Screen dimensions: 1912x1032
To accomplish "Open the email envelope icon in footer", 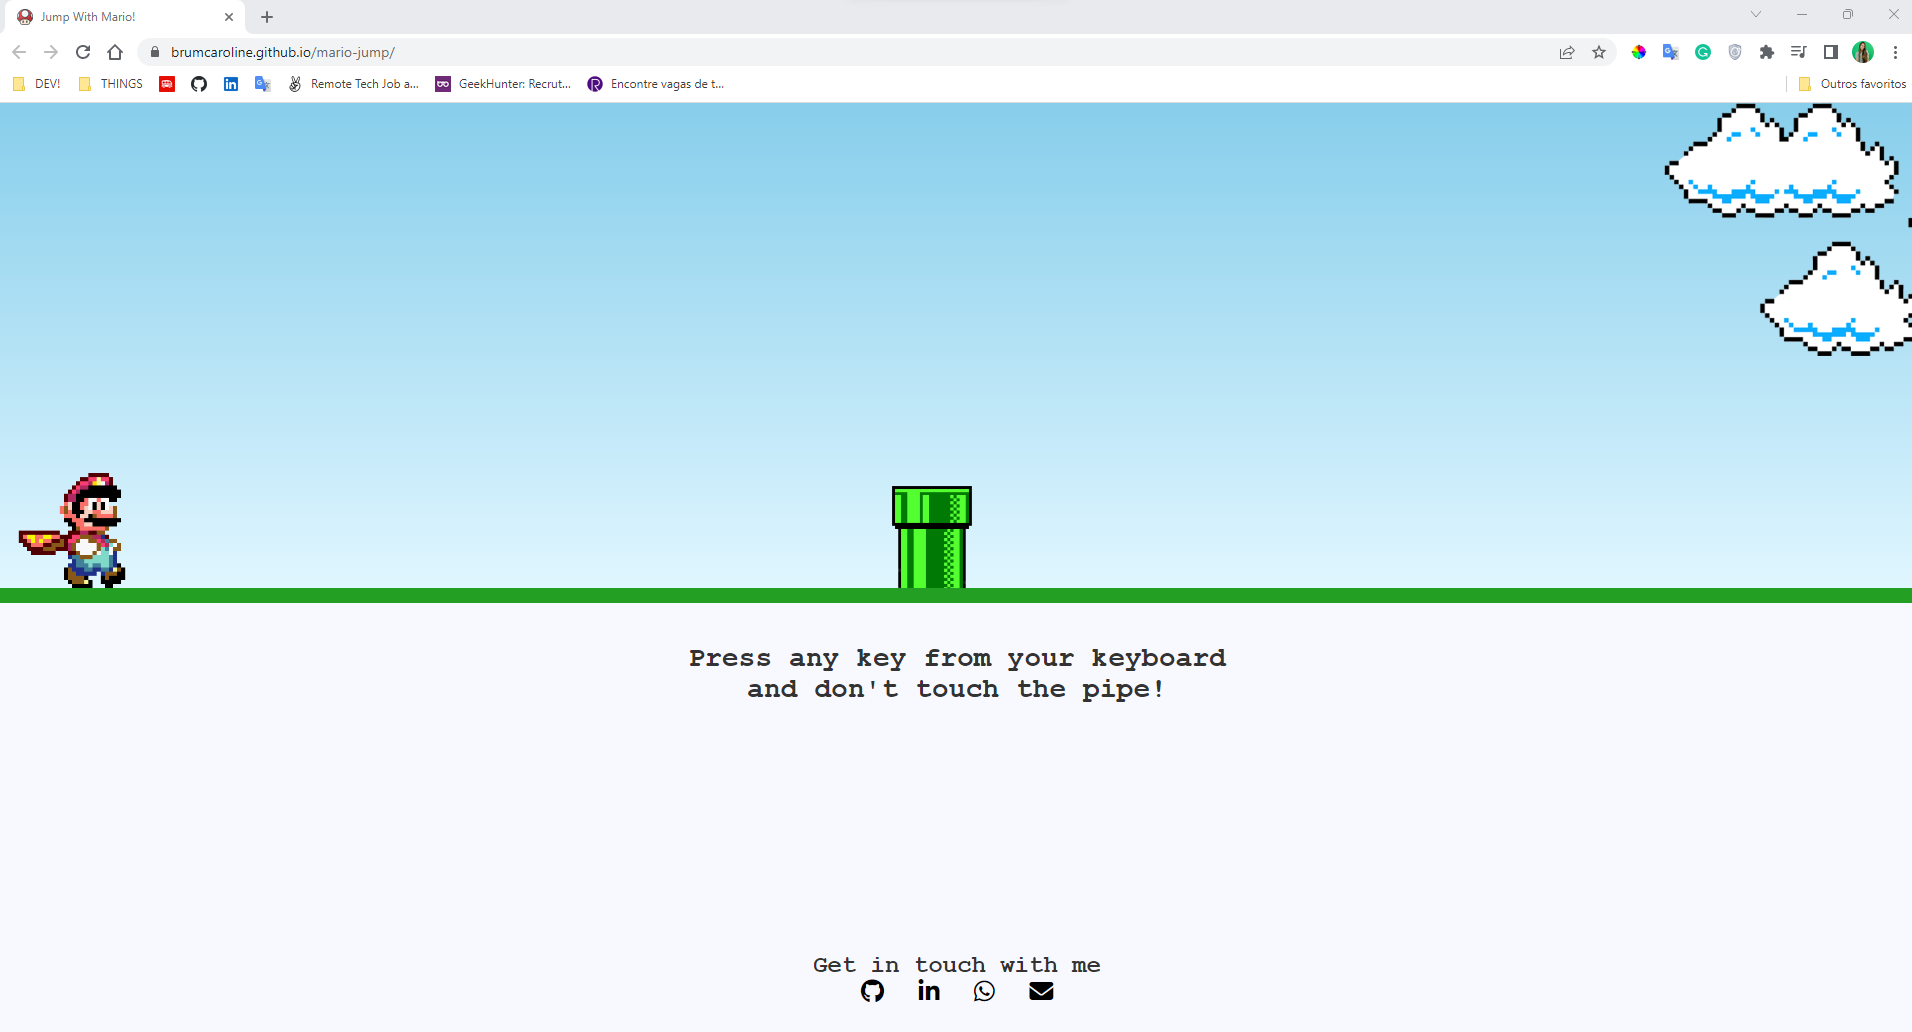I will (1041, 991).
